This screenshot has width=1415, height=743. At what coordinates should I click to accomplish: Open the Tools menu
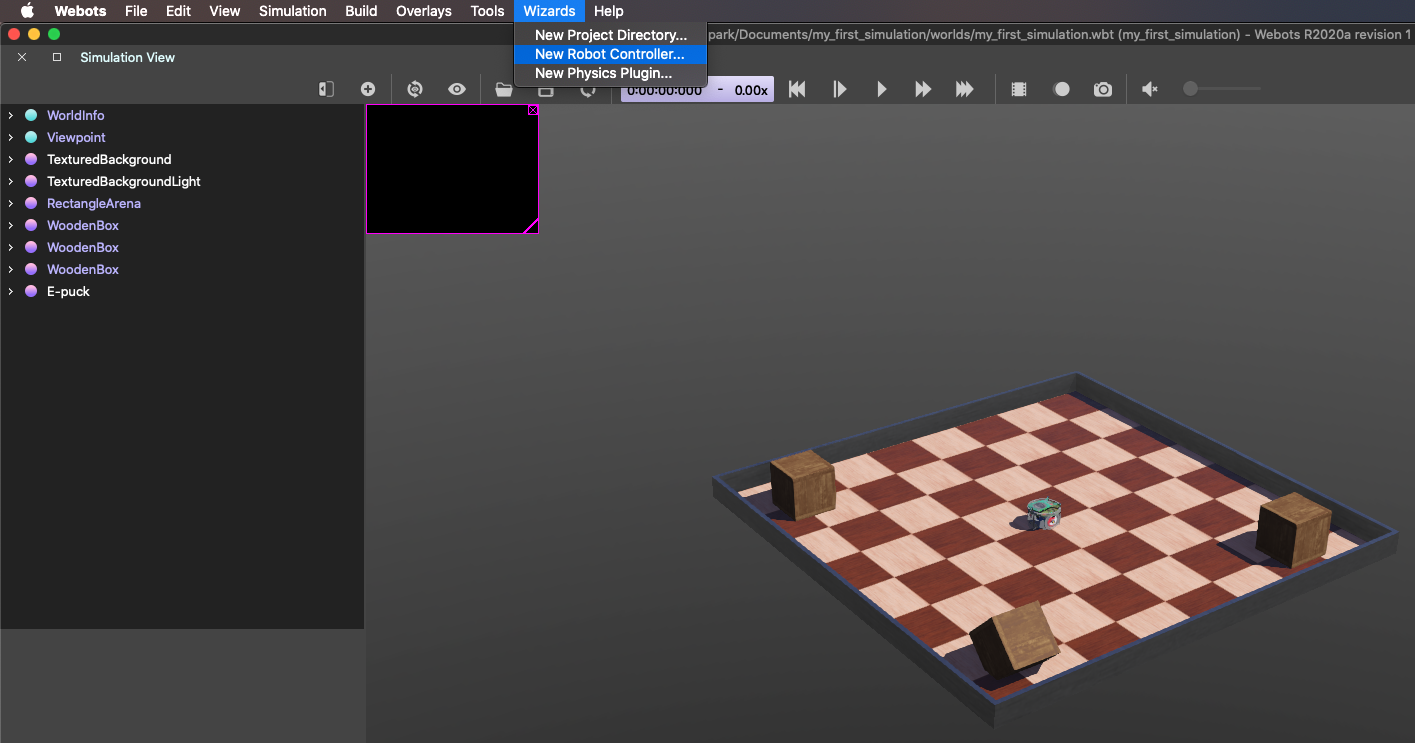(x=487, y=11)
